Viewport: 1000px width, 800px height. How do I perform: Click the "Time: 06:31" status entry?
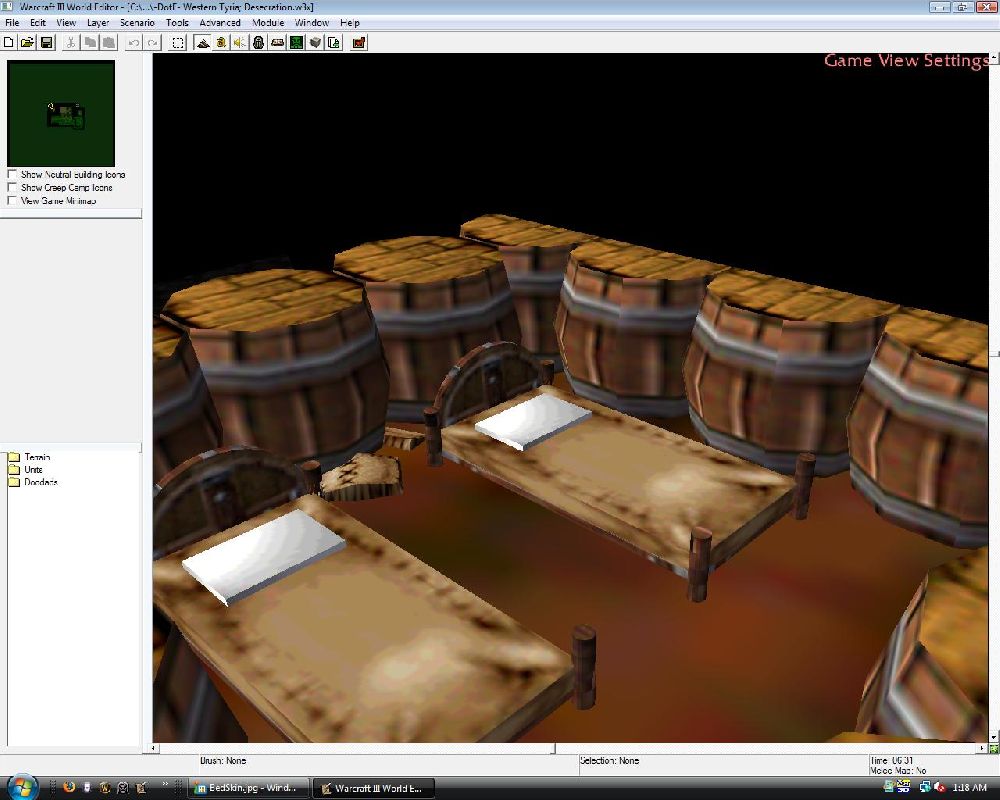coord(892,760)
